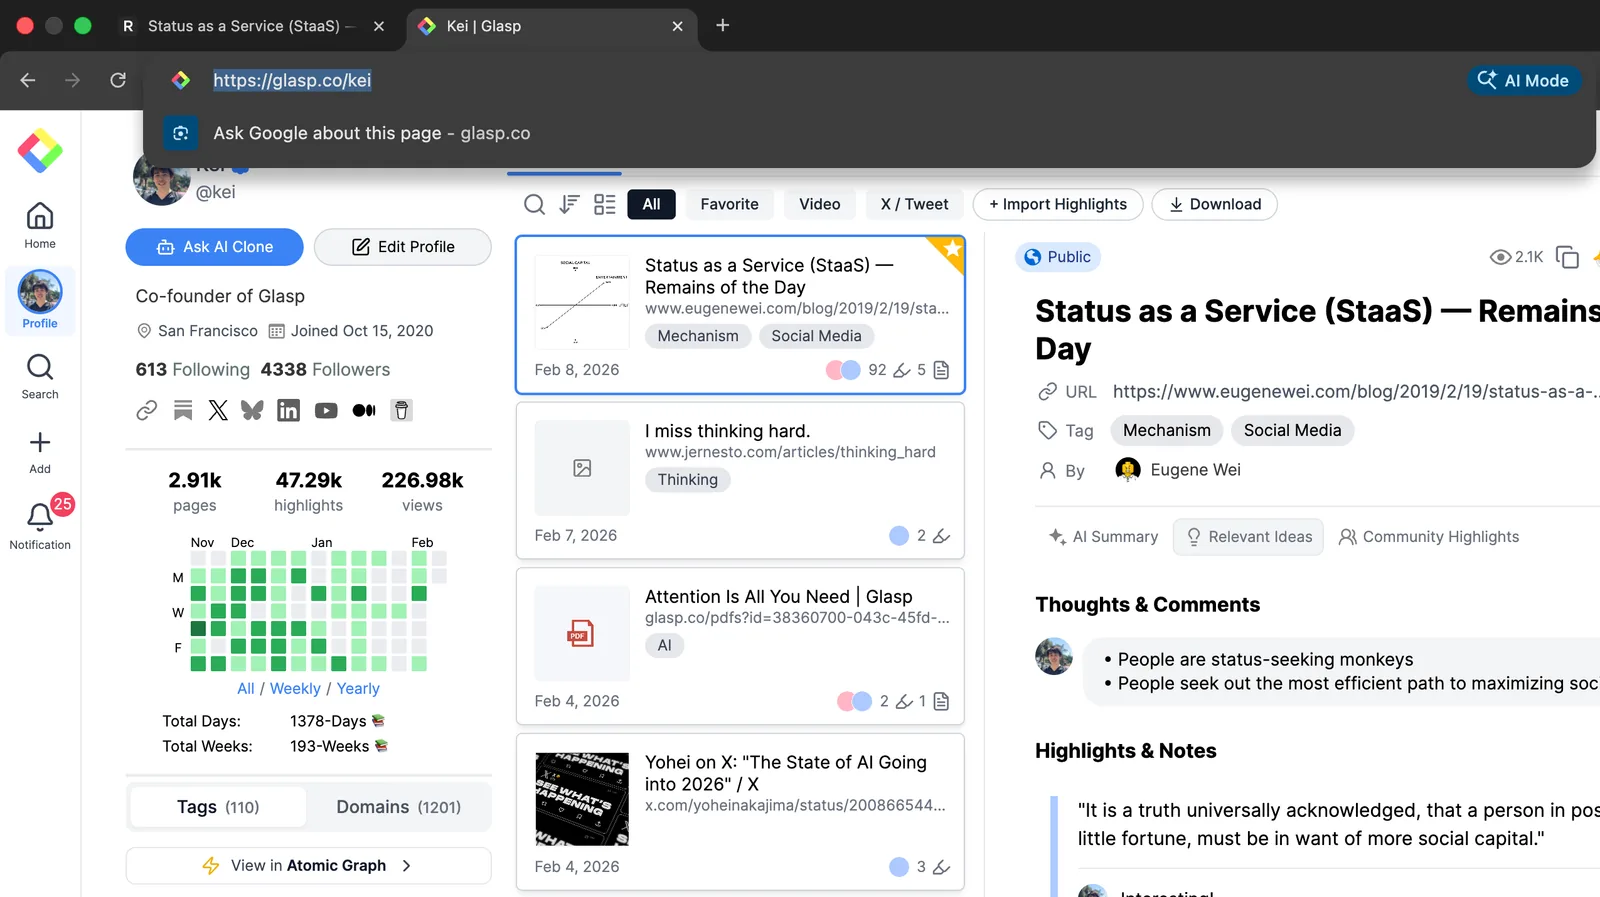Open the Download menu
Screen dimensions: 1600x897
[1214, 204]
